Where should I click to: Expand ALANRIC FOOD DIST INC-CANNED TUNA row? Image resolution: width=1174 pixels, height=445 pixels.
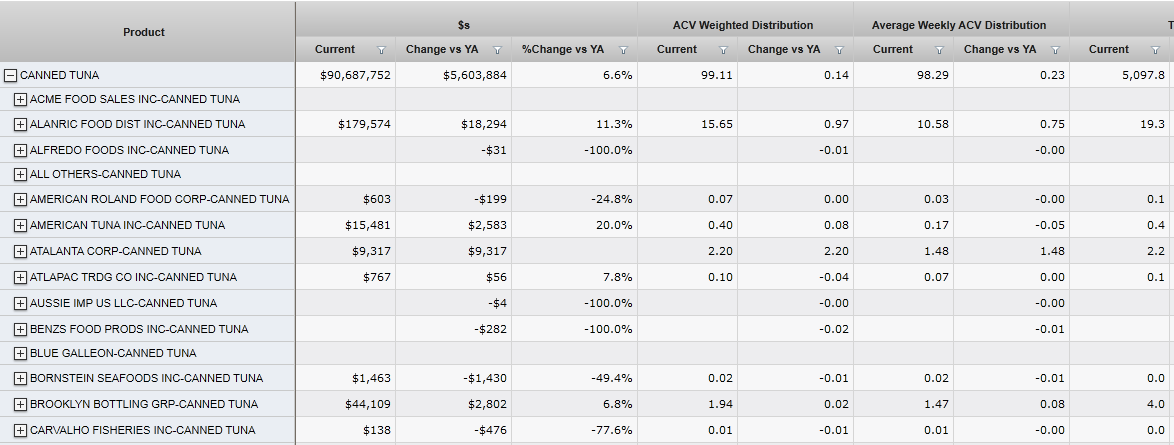20,124
